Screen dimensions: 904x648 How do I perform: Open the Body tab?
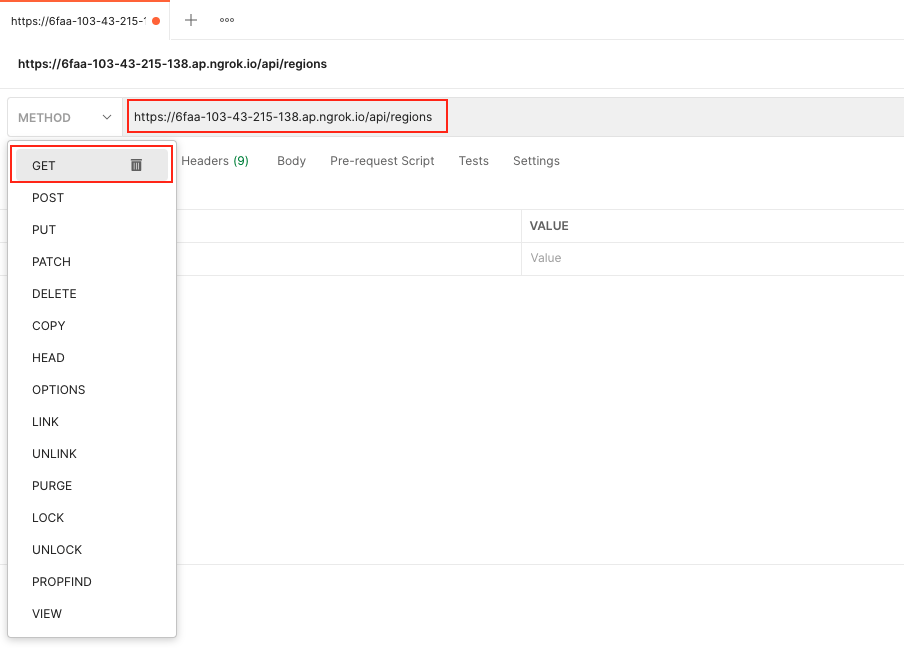coord(291,161)
